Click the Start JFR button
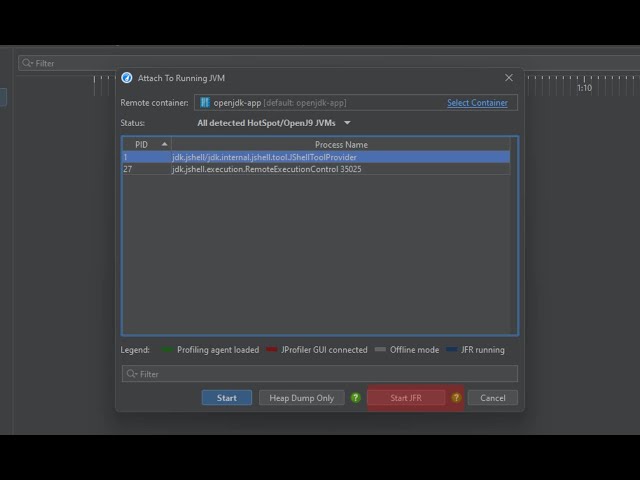The height and width of the screenshot is (480, 640). click(406, 398)
